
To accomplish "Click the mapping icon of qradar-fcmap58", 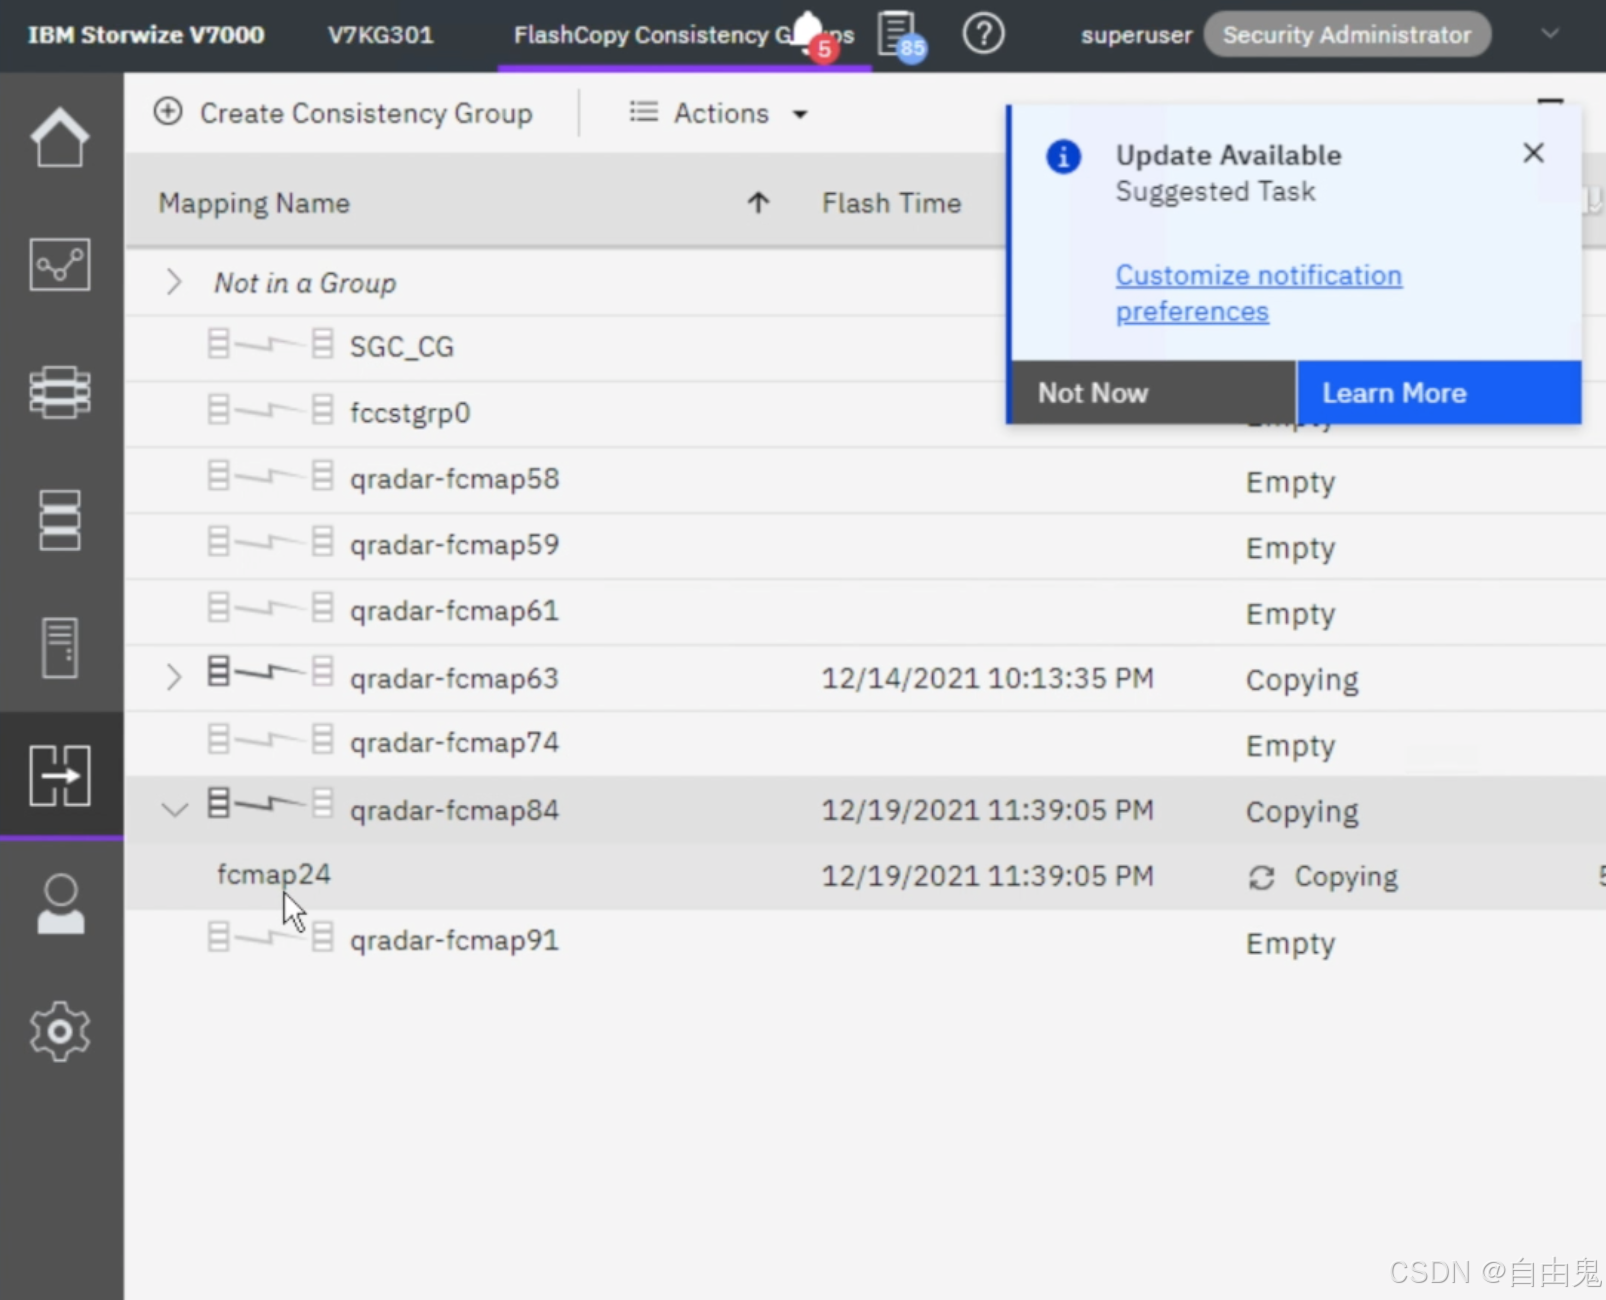I will click(x=270, y=476).
